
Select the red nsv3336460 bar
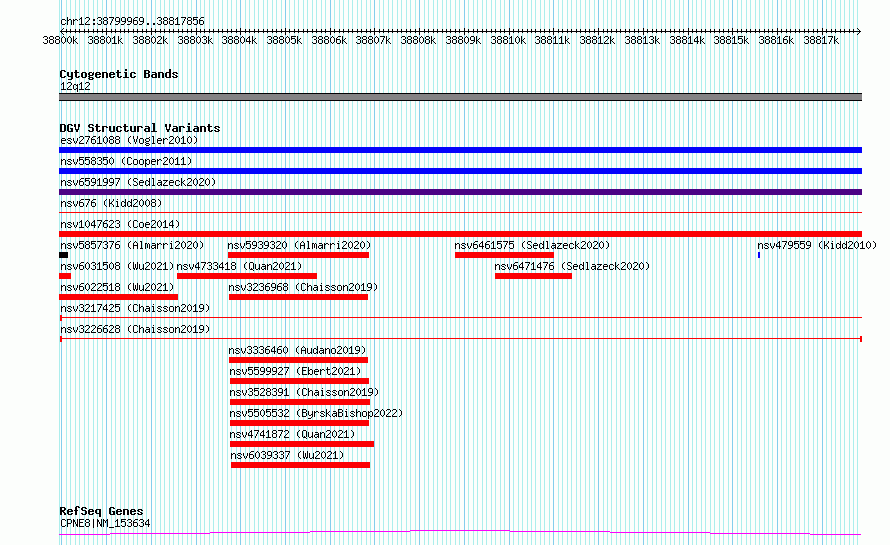click(x=299, y=360)
